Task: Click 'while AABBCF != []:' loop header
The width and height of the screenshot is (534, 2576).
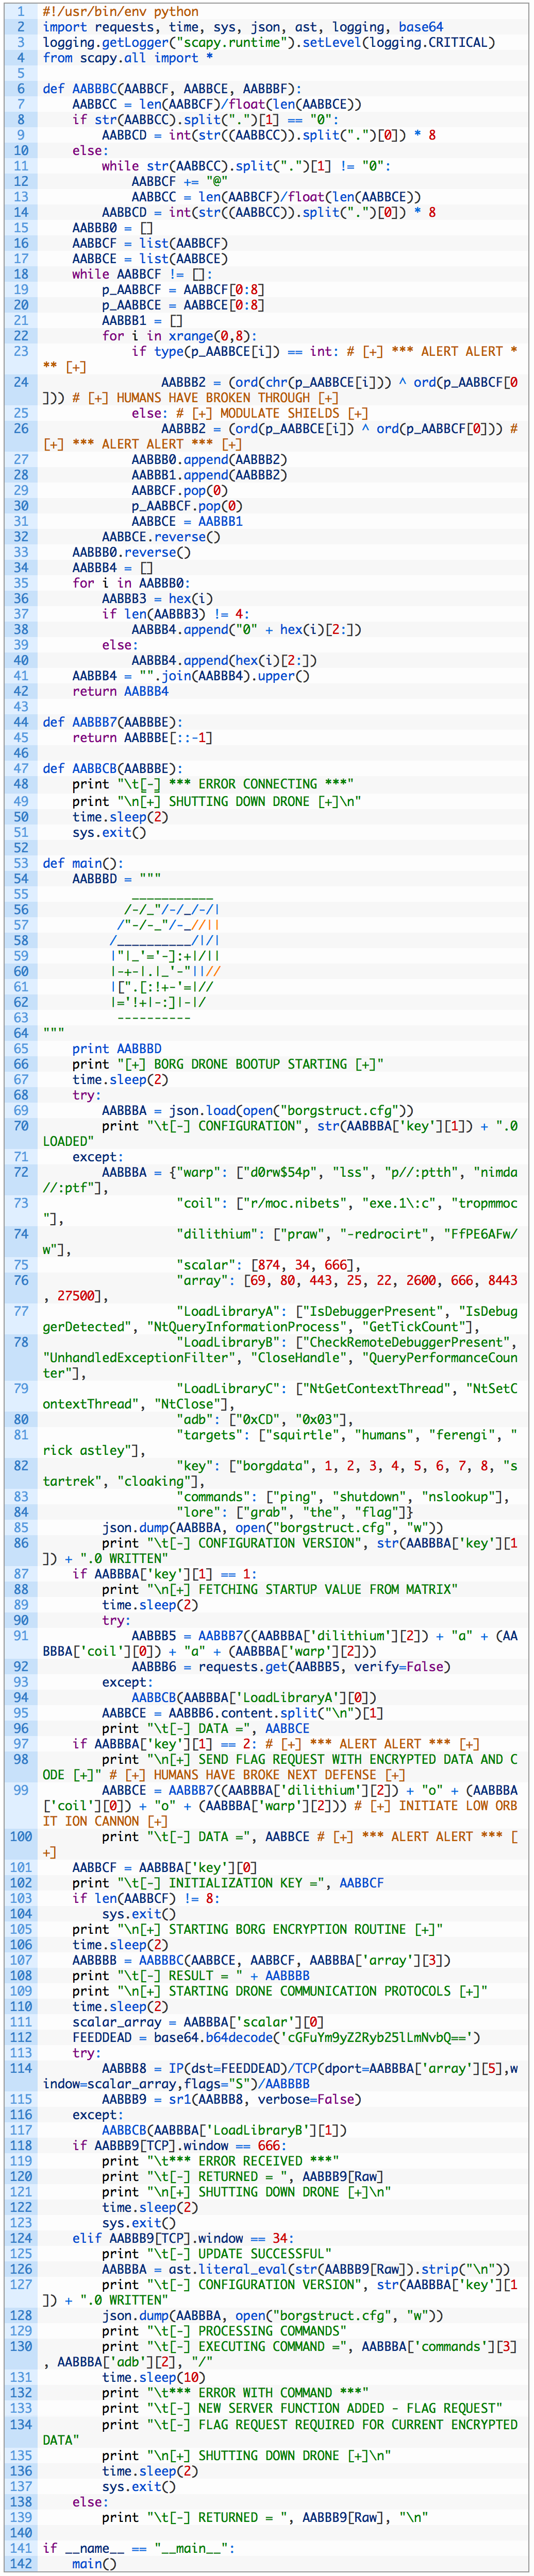Action: (x=142, y=274)
